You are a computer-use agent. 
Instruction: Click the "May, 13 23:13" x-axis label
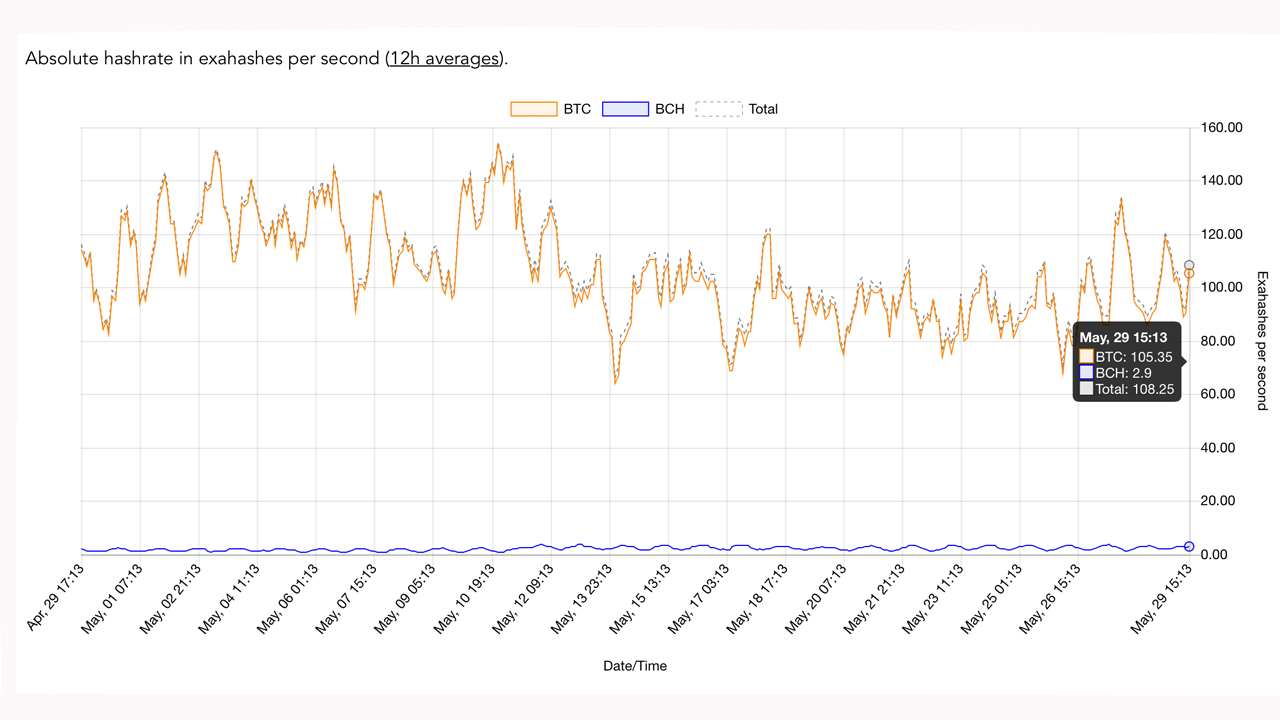(582, 599)
